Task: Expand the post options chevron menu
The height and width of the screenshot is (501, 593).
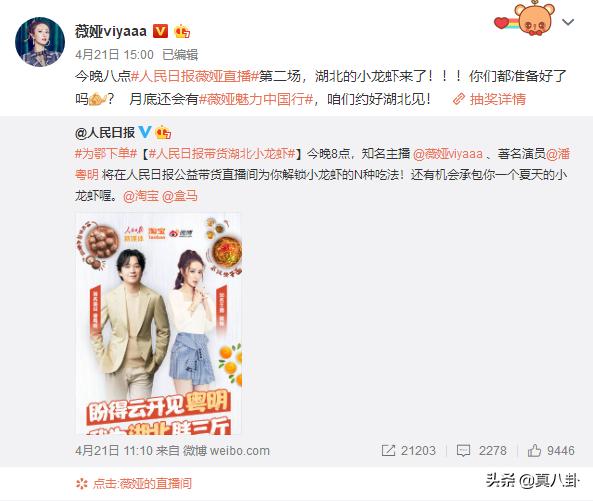Action: pos(568,22)
